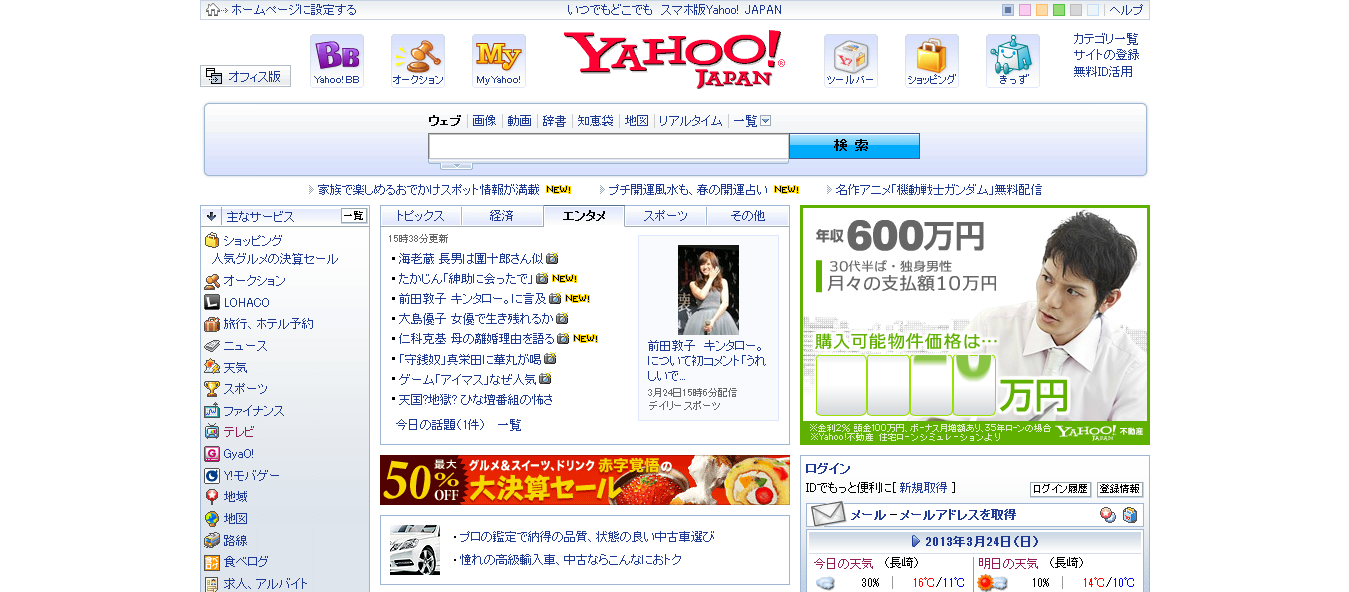Click the car thumbnail beside 中古車選び

pyautogui.click(x=414, y=548)
